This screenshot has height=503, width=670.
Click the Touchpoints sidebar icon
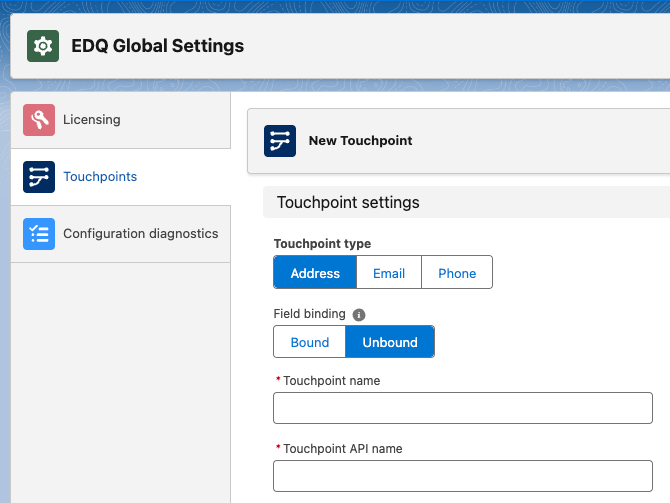click(x=39, y=177)
